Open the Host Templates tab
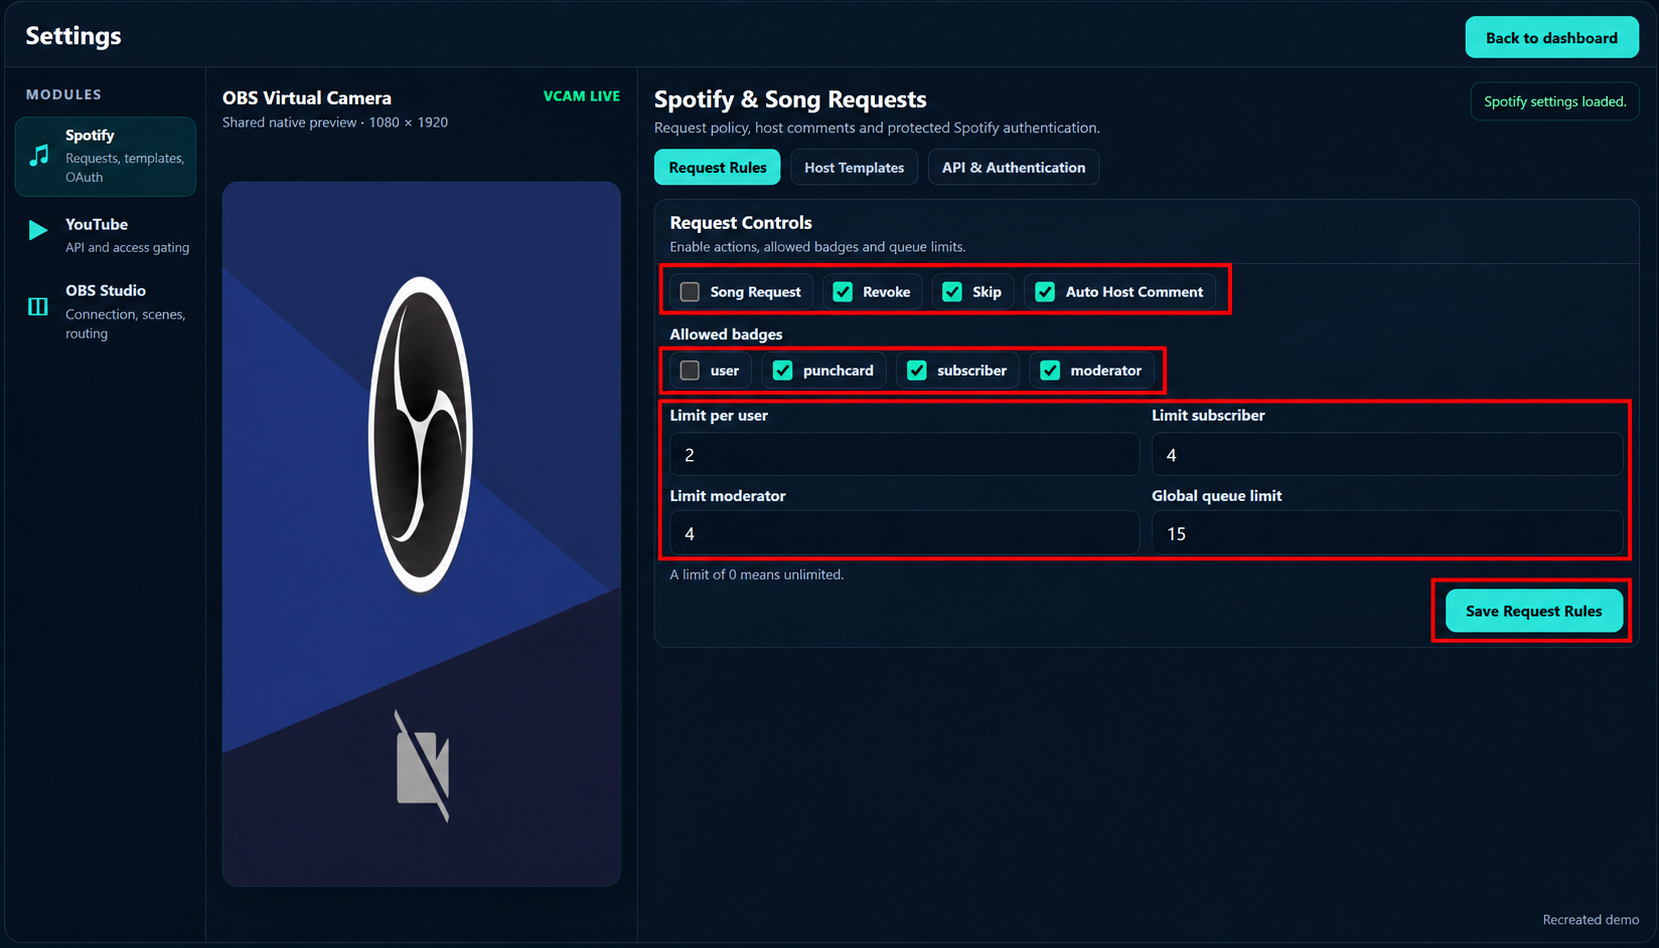Screen dimensions: 1659x948 pos(854,167)
